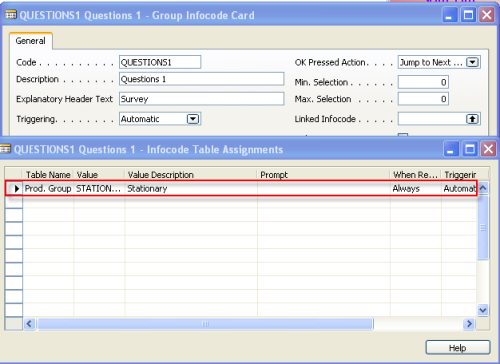Screen dimensions: 500x364
Task: Click the Table Name column header
Action: (48, 175)
